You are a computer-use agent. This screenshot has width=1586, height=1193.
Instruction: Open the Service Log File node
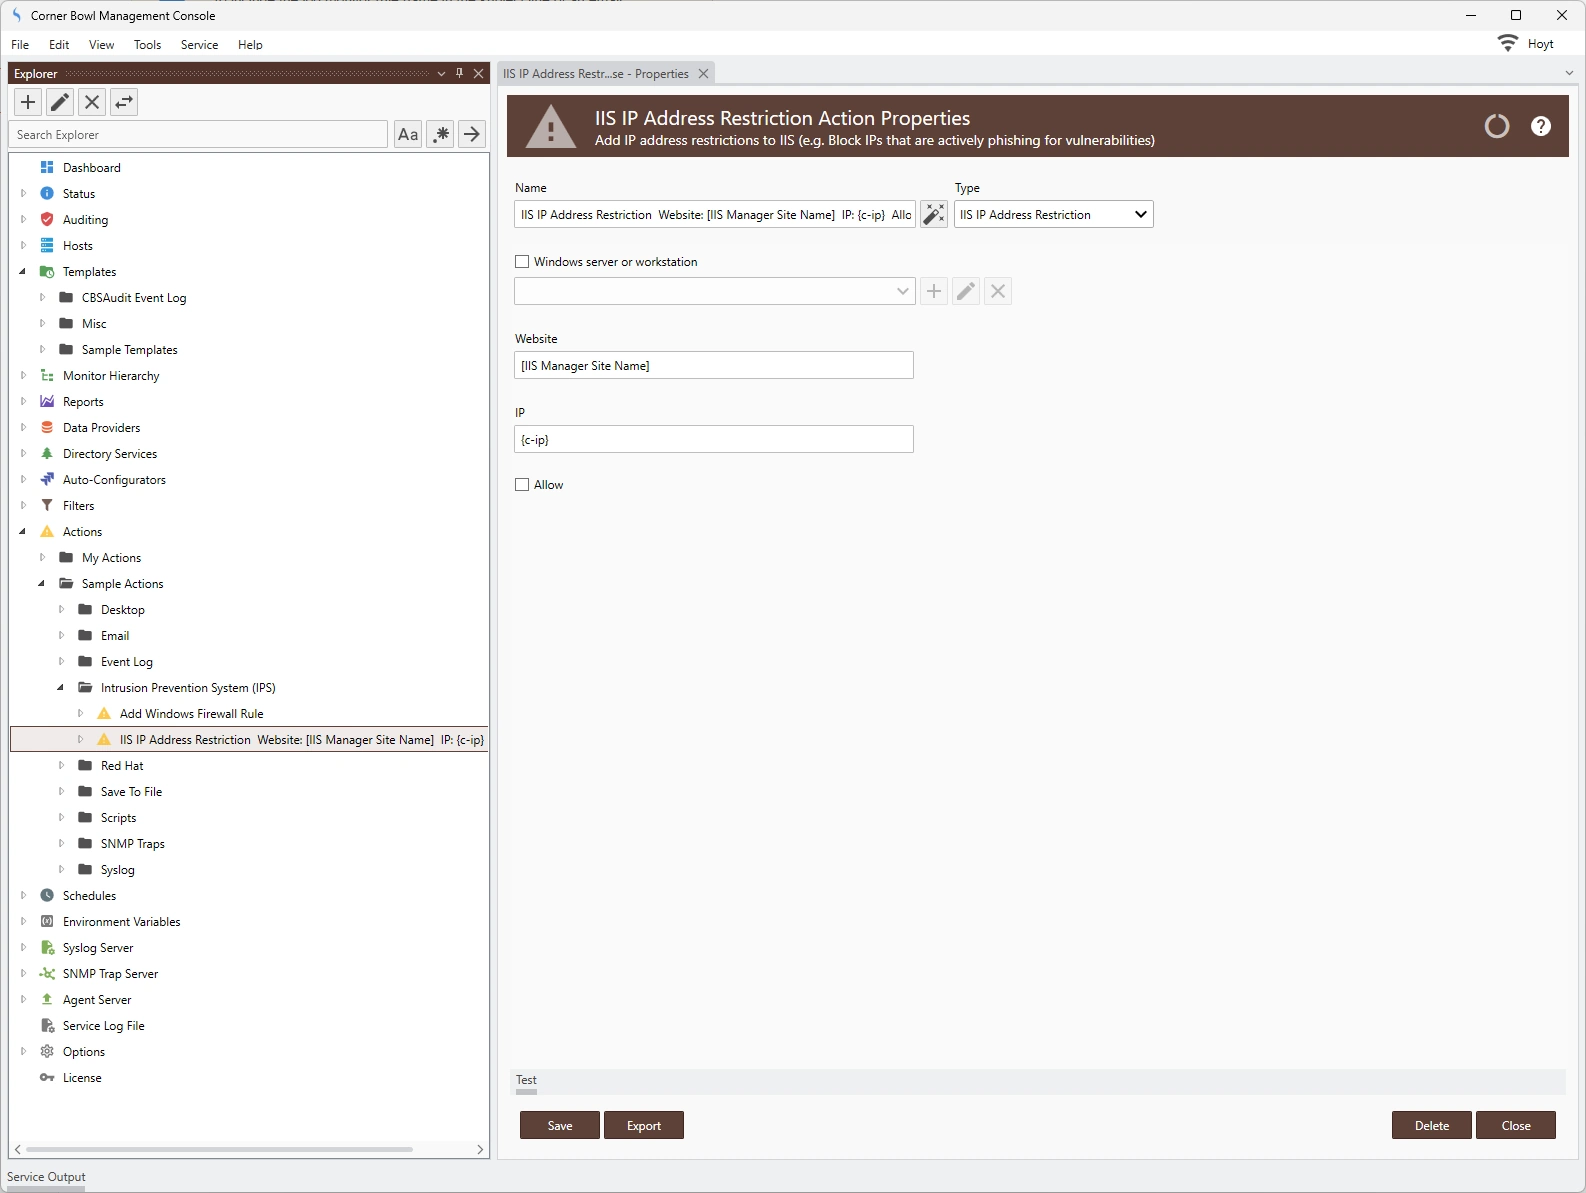[x=103, y=1026]
